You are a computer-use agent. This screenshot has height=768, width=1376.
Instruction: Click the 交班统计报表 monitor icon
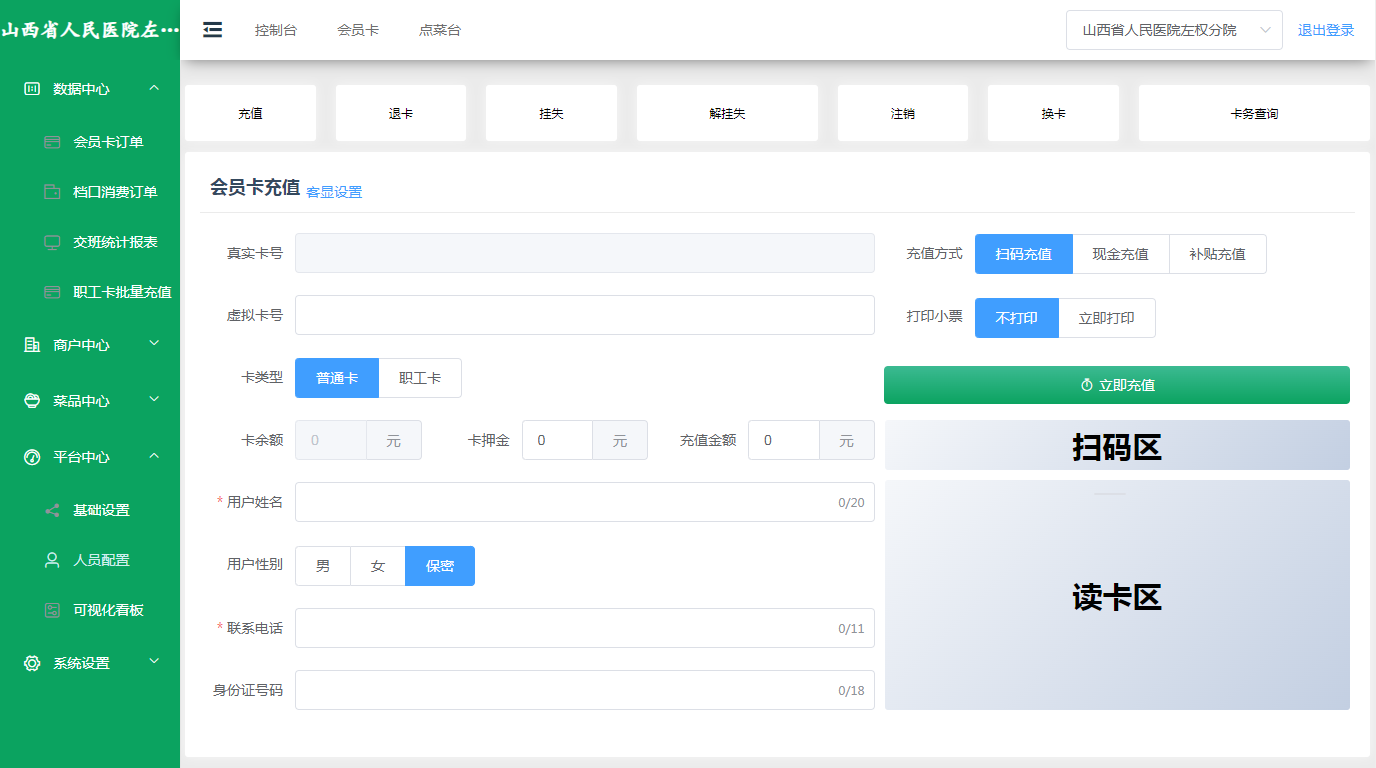(53, 242)
